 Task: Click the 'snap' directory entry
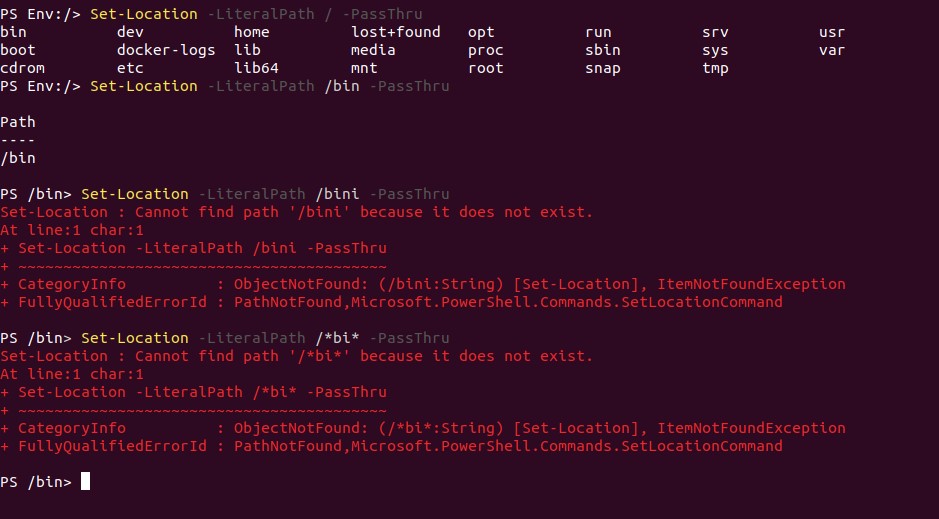[x=603, y=68]
